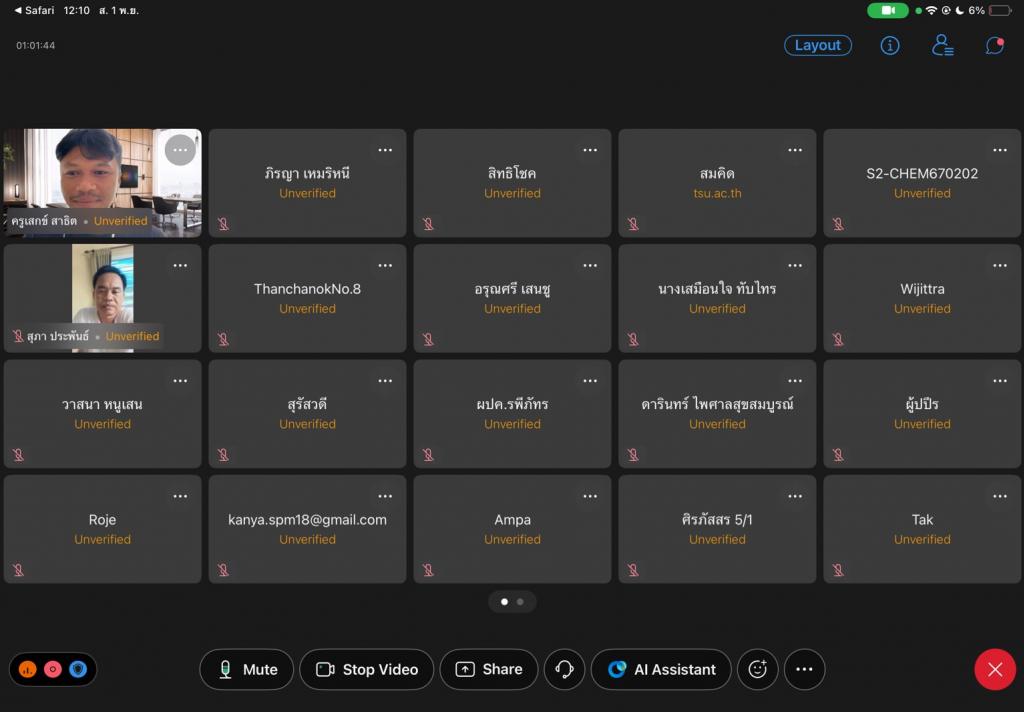This screenshot has height=712, width=1024.
Task: Stop the video camera
Action: (x=366, y=670)
